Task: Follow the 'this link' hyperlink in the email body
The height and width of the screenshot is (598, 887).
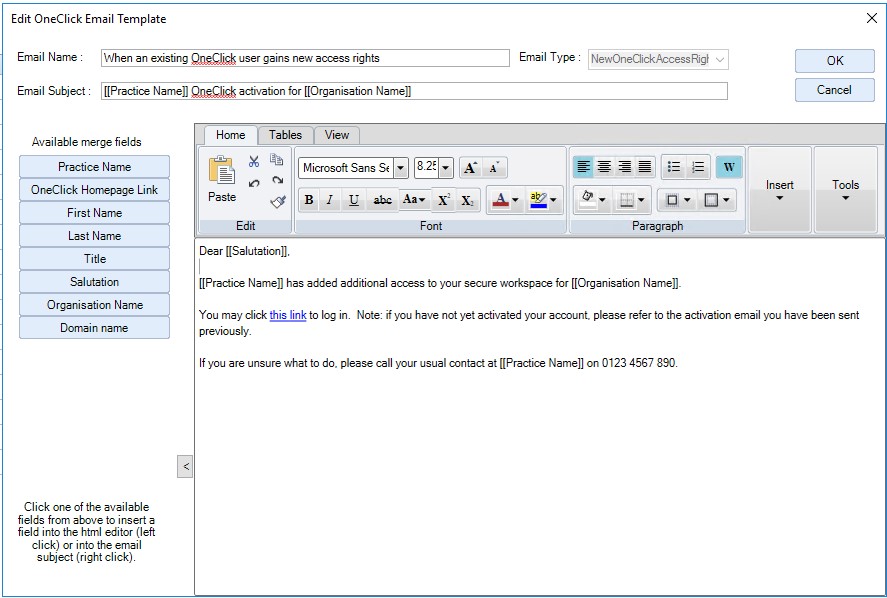Action: (x=288, y=315)
